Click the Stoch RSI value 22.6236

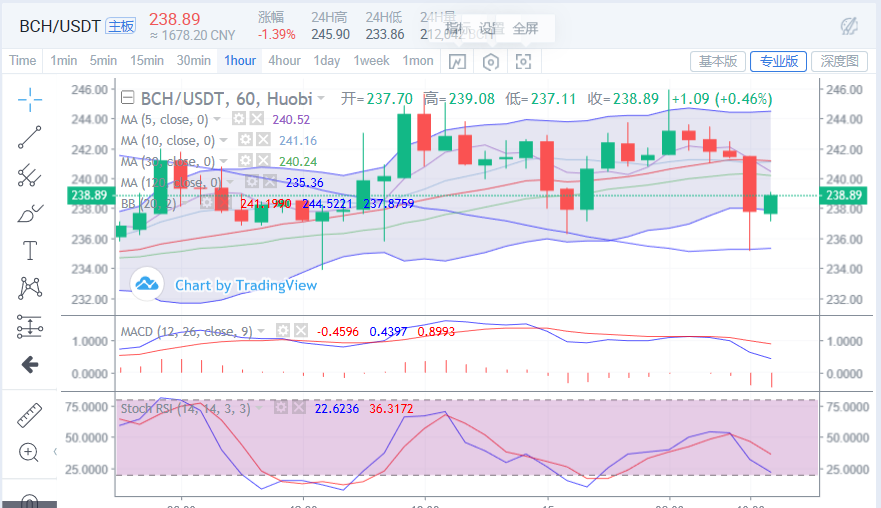tap(337, 409)
